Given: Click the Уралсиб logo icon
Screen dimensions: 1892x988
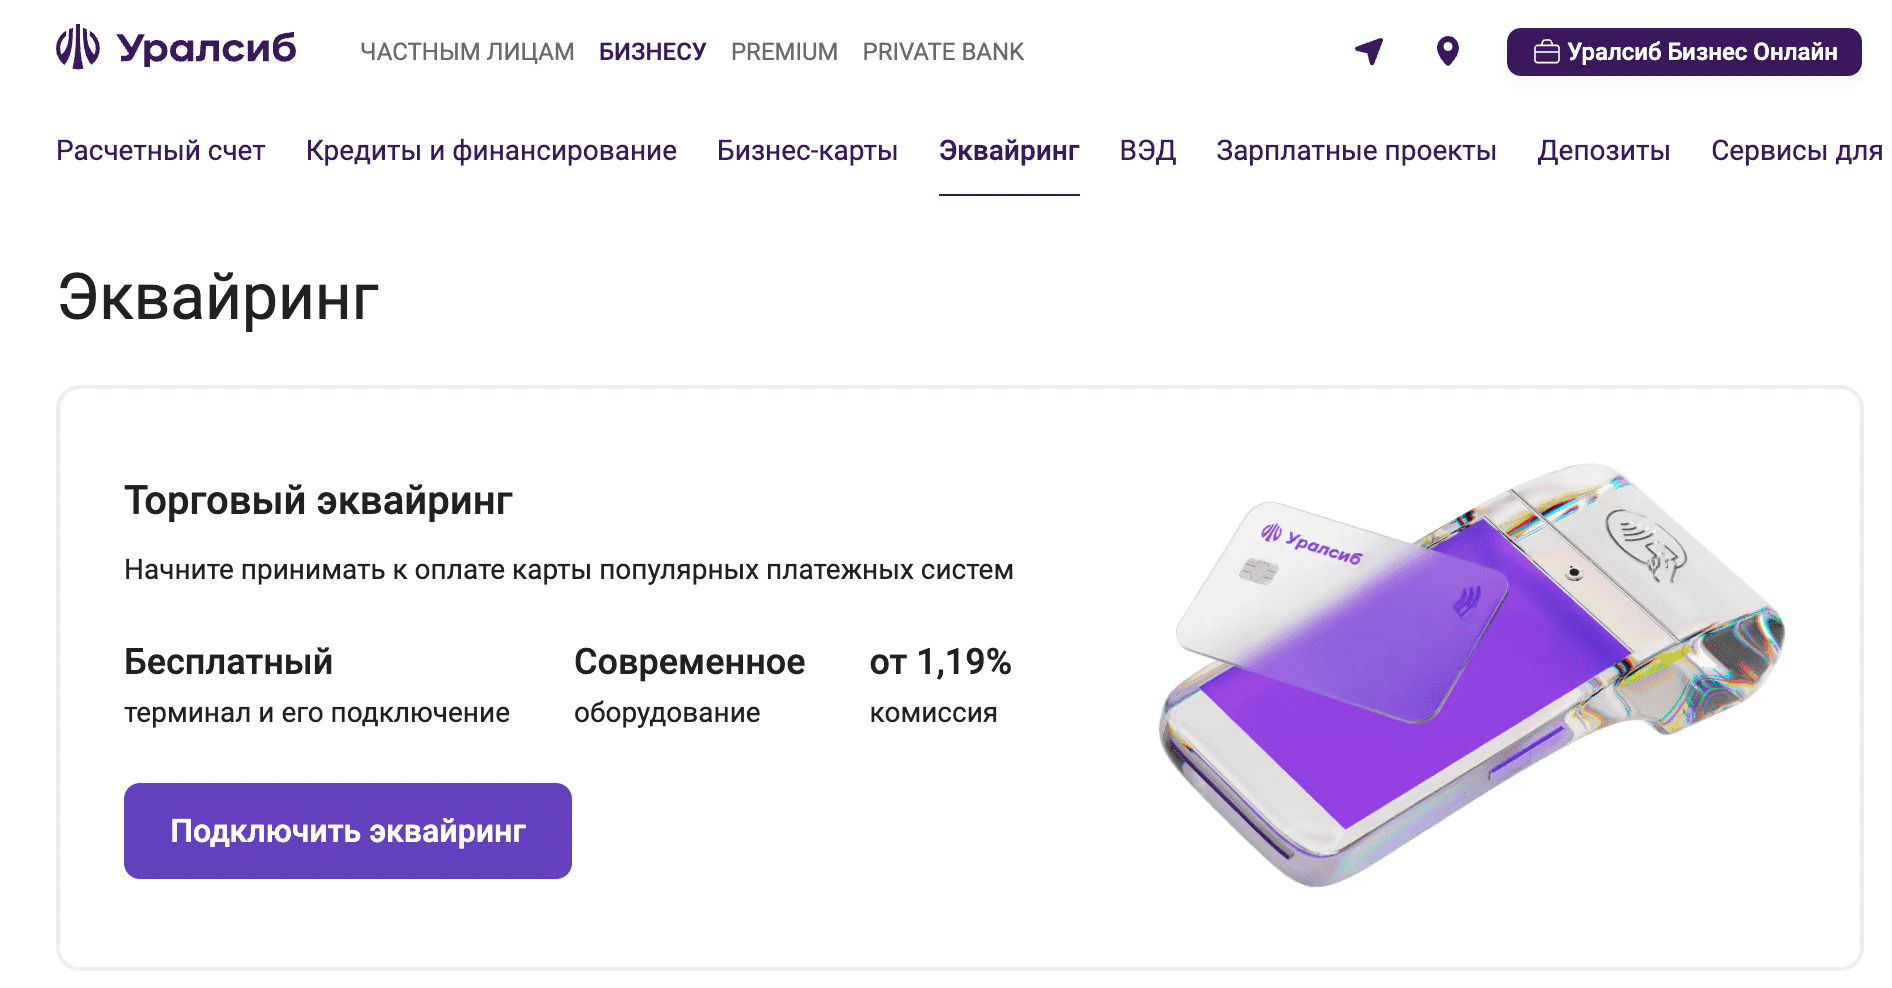Looking at the screenshot, I should tap(78, 48).
